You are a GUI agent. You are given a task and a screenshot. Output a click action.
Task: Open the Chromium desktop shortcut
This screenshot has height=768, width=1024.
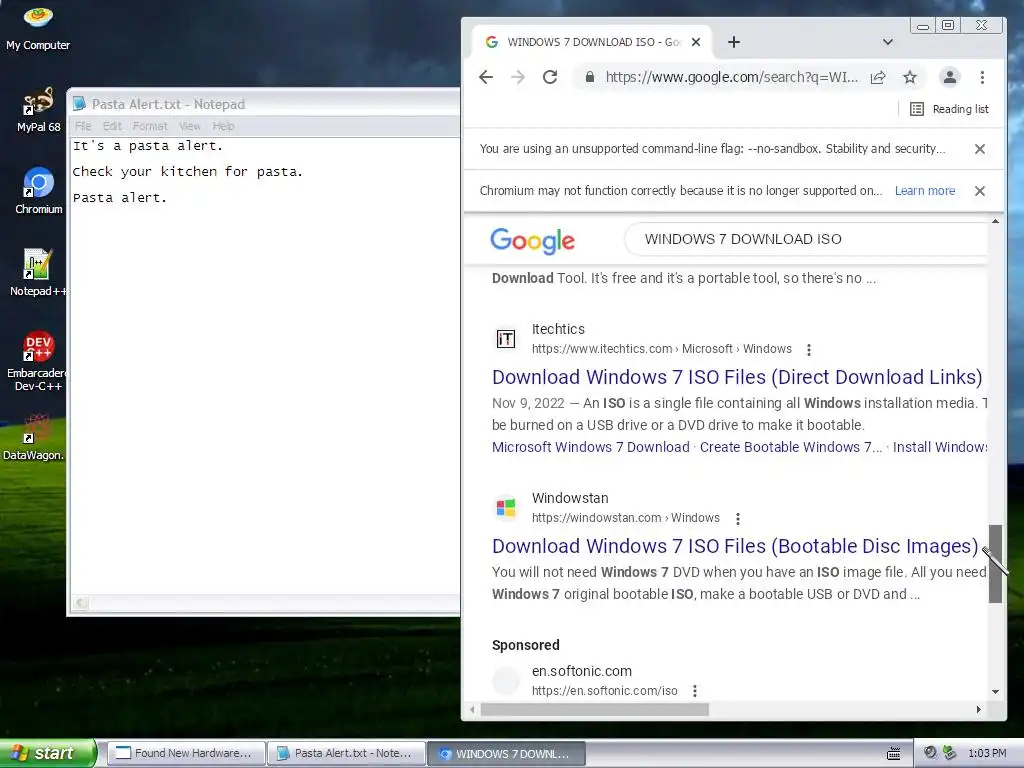point(39,191)
